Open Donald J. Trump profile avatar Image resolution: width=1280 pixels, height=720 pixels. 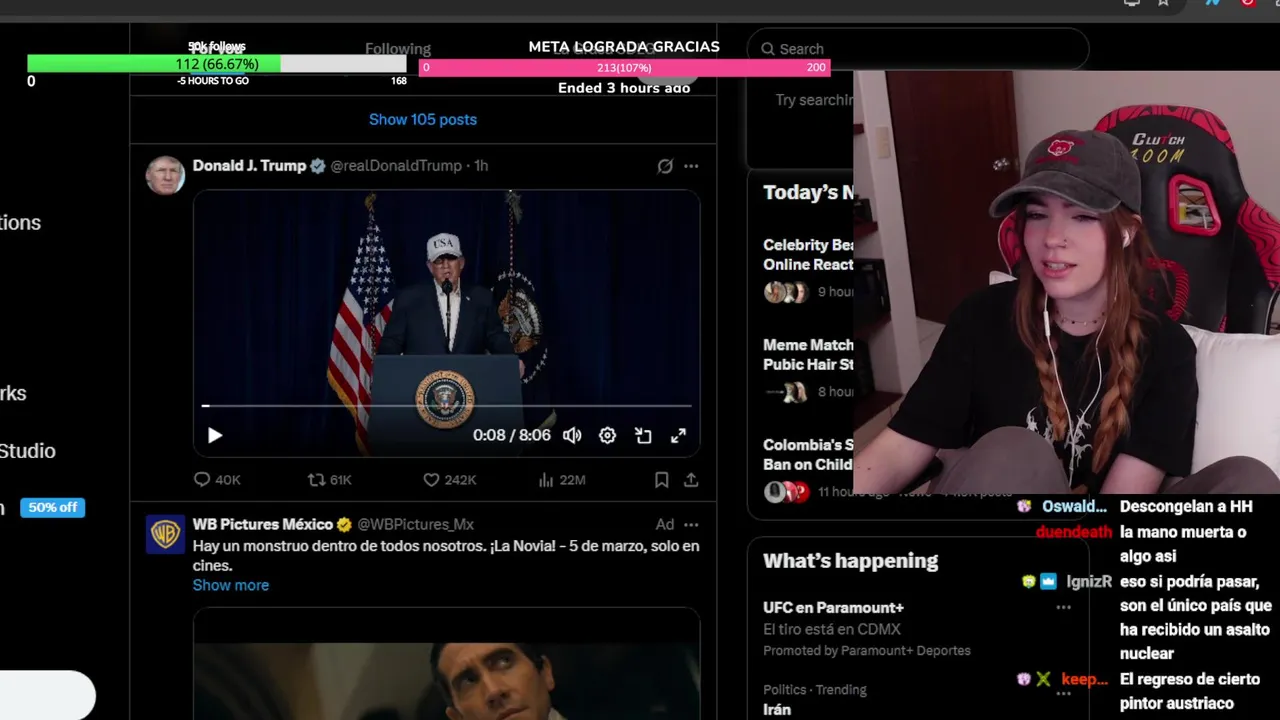pyautogui.click(x=165, y=175)
